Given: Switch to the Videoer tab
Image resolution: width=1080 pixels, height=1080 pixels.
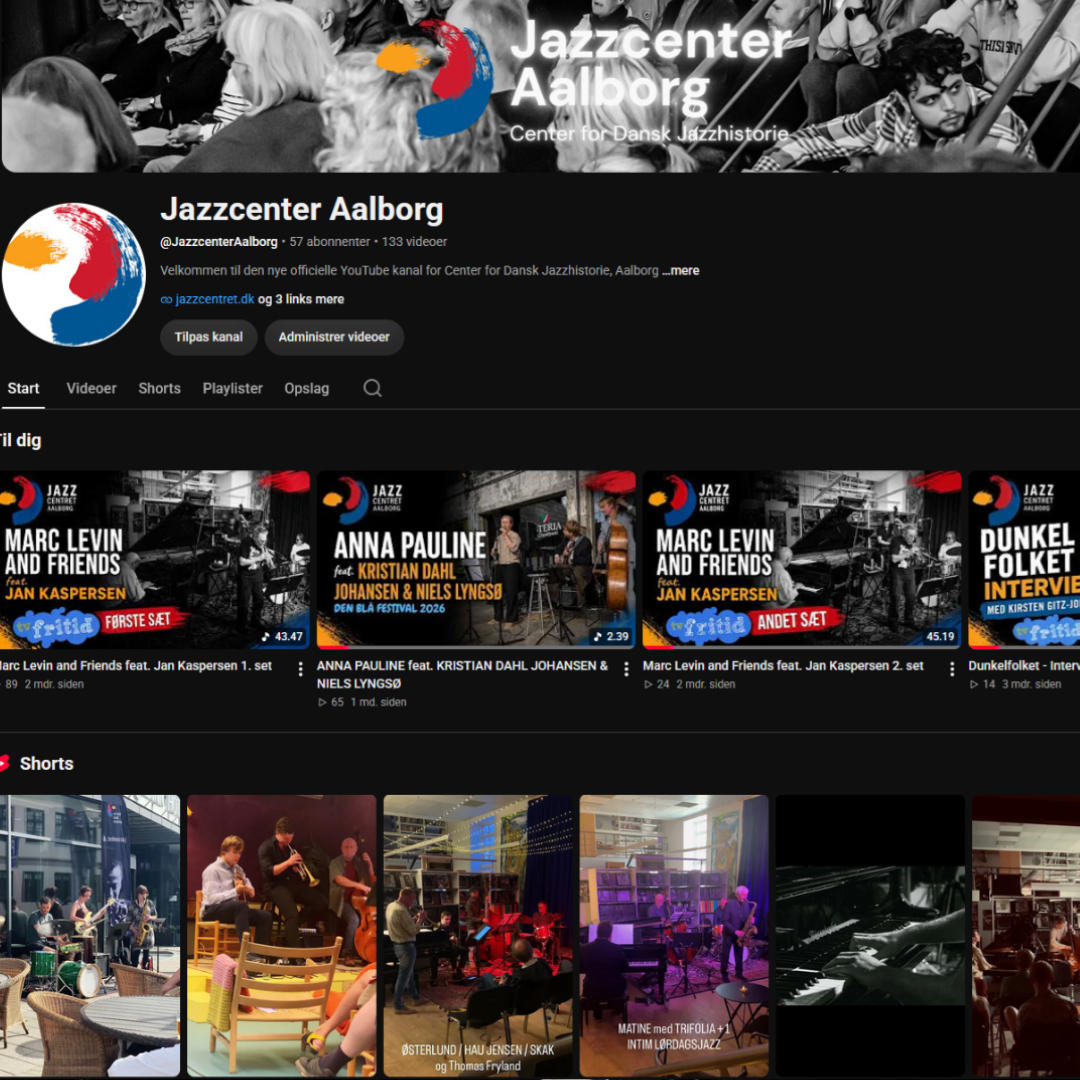Looking at the screenshot, I should [x=92, y=388].
